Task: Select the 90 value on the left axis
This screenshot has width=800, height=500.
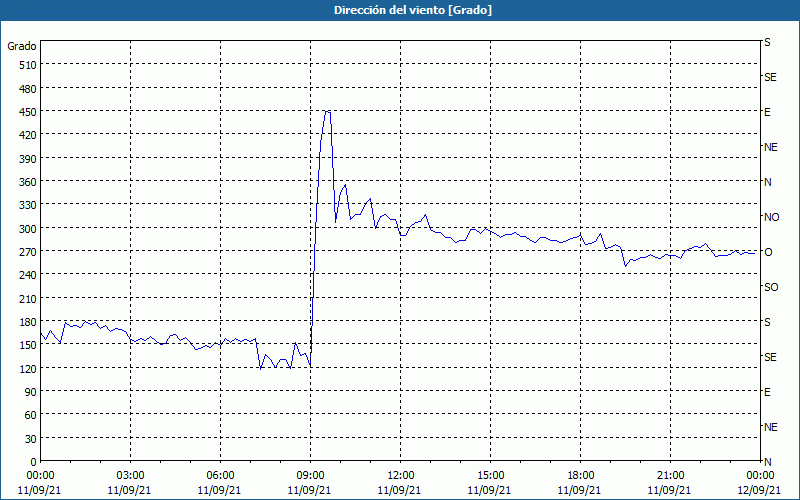Action: (31, 392)
